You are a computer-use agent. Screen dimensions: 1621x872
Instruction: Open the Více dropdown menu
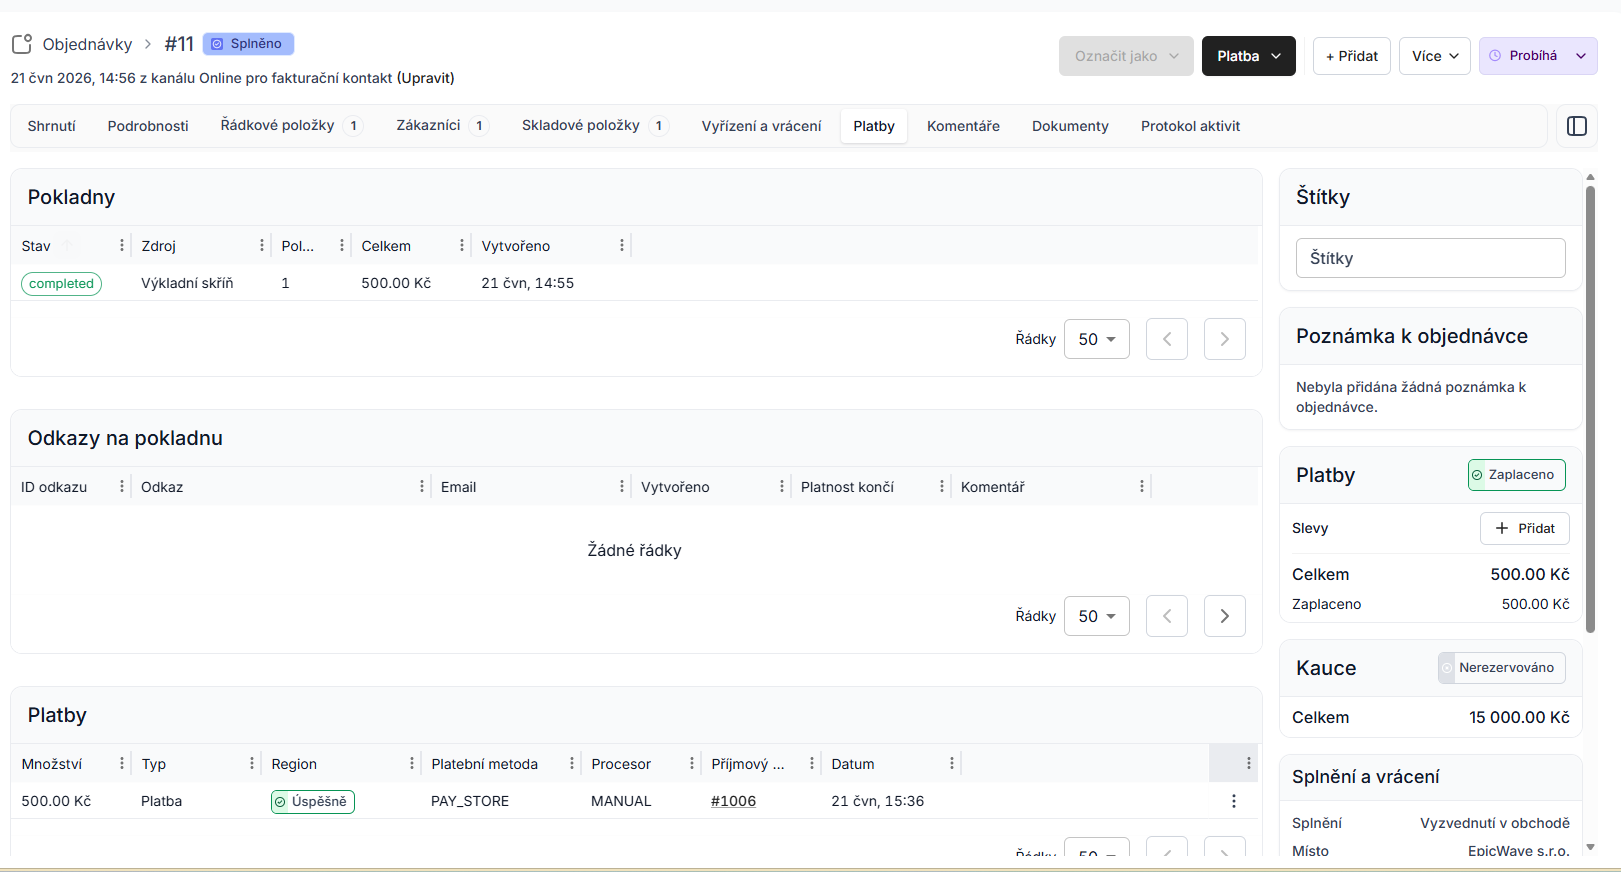point(1435,56)
